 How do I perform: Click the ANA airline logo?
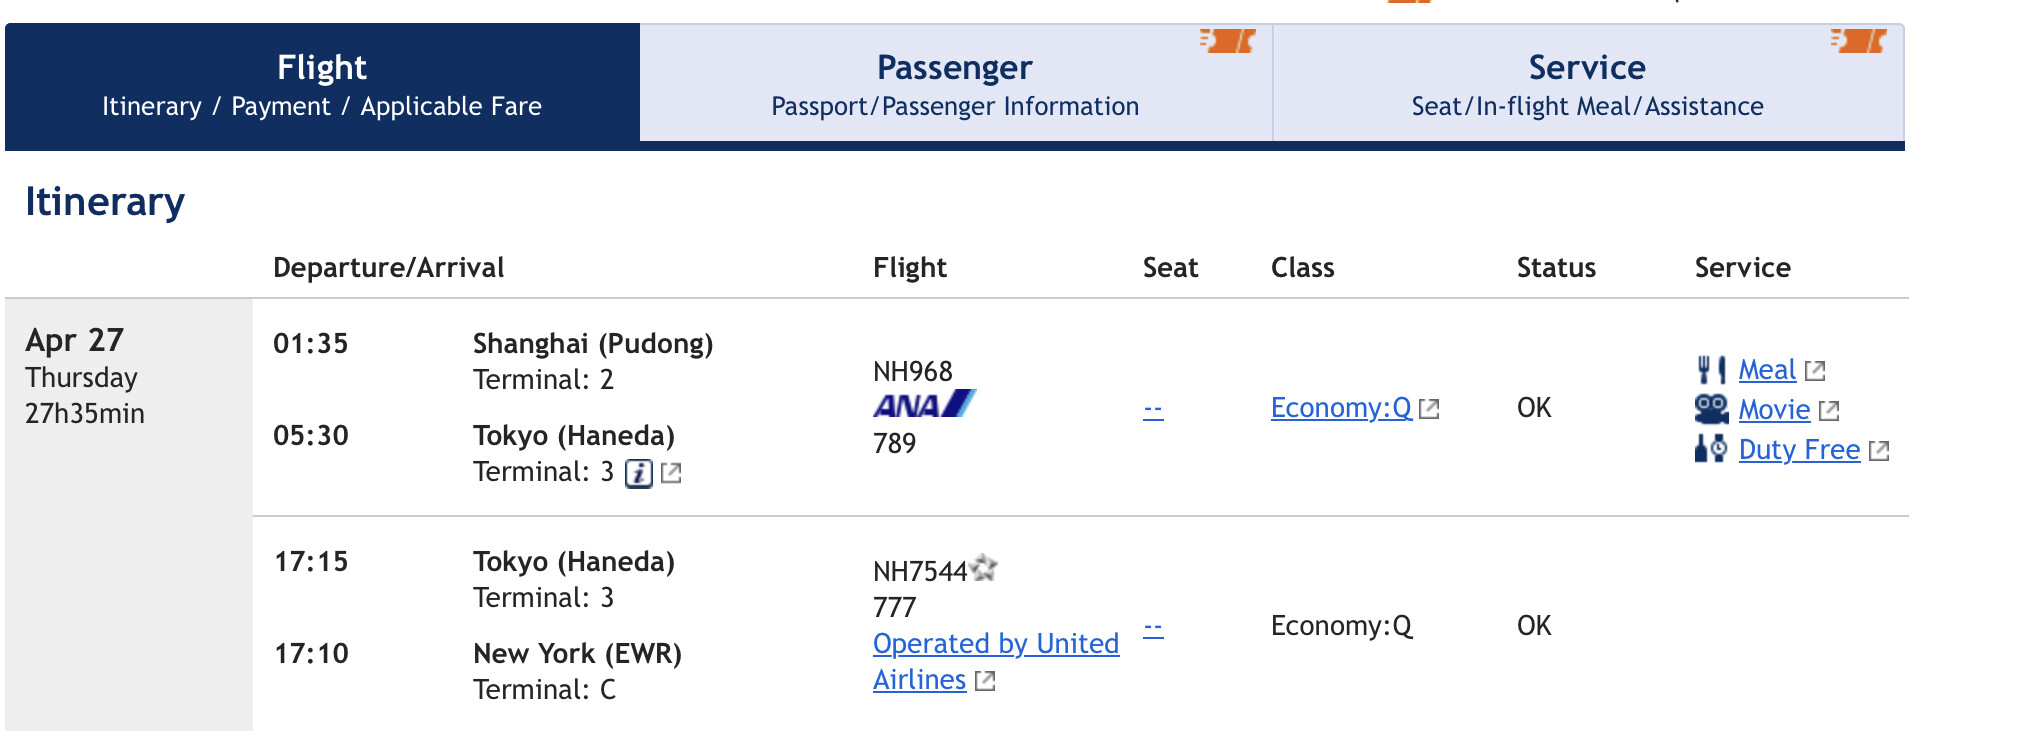tap(923, 405)
